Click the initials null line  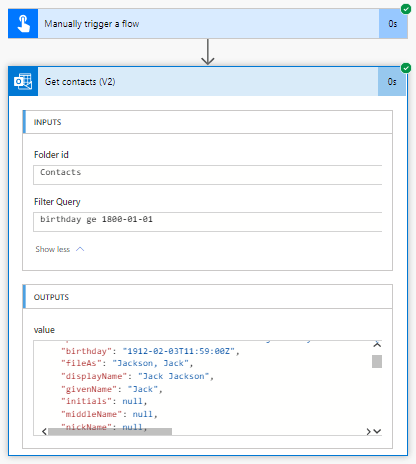pos(104,401)
